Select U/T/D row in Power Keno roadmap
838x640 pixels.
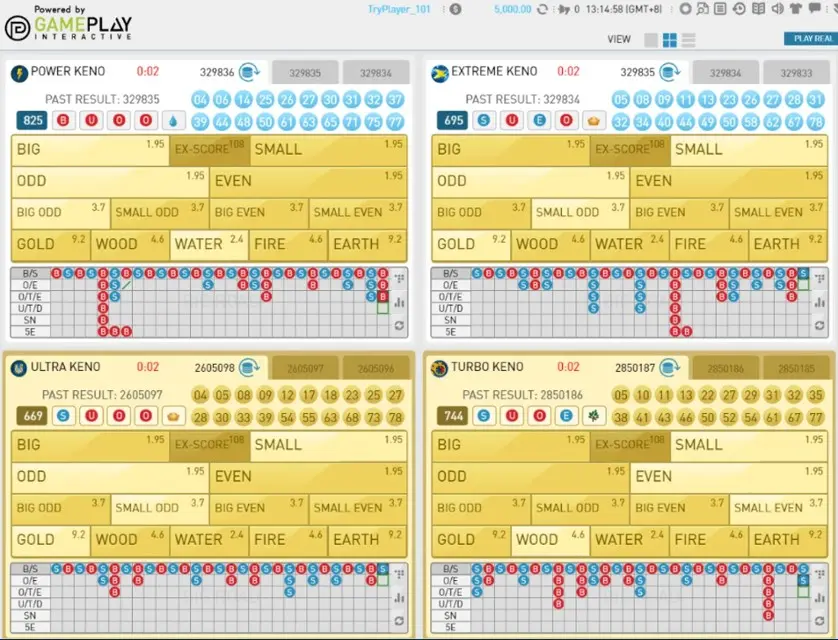(x=30, y=308)
